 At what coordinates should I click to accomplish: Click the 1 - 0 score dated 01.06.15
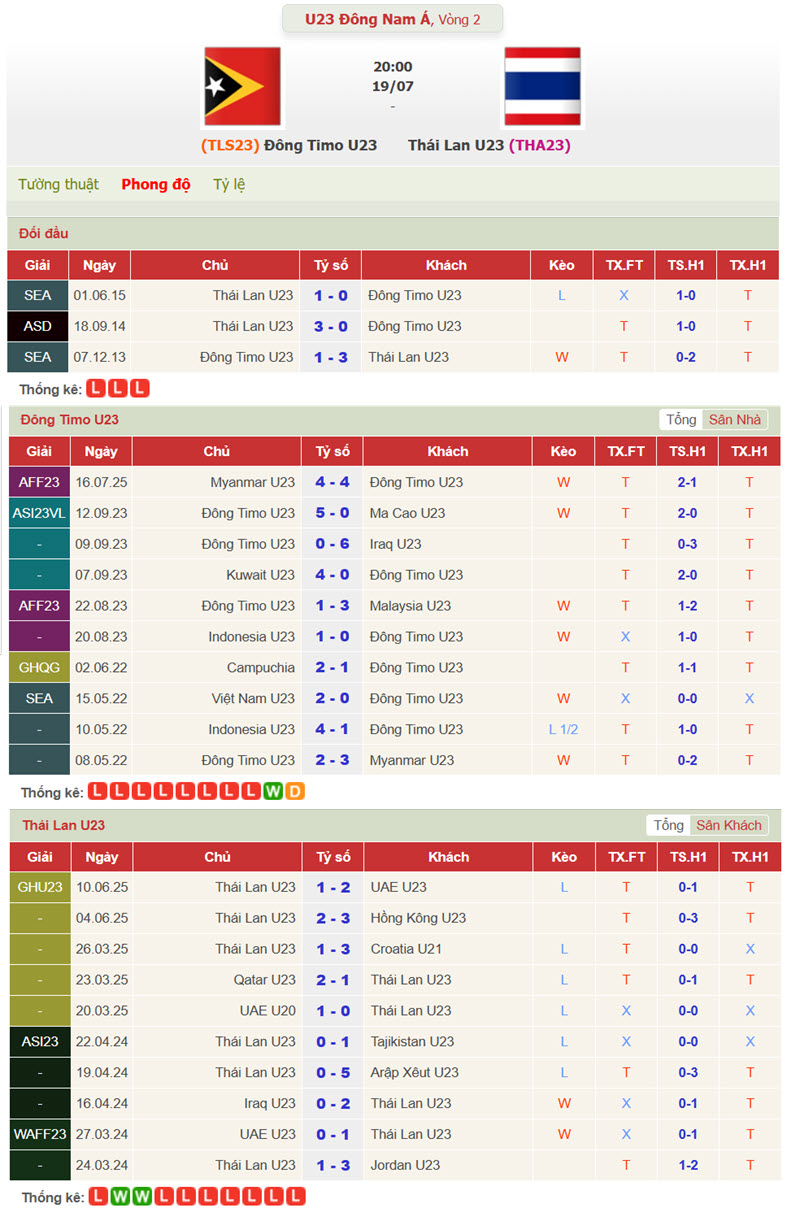tap(331, 296)
